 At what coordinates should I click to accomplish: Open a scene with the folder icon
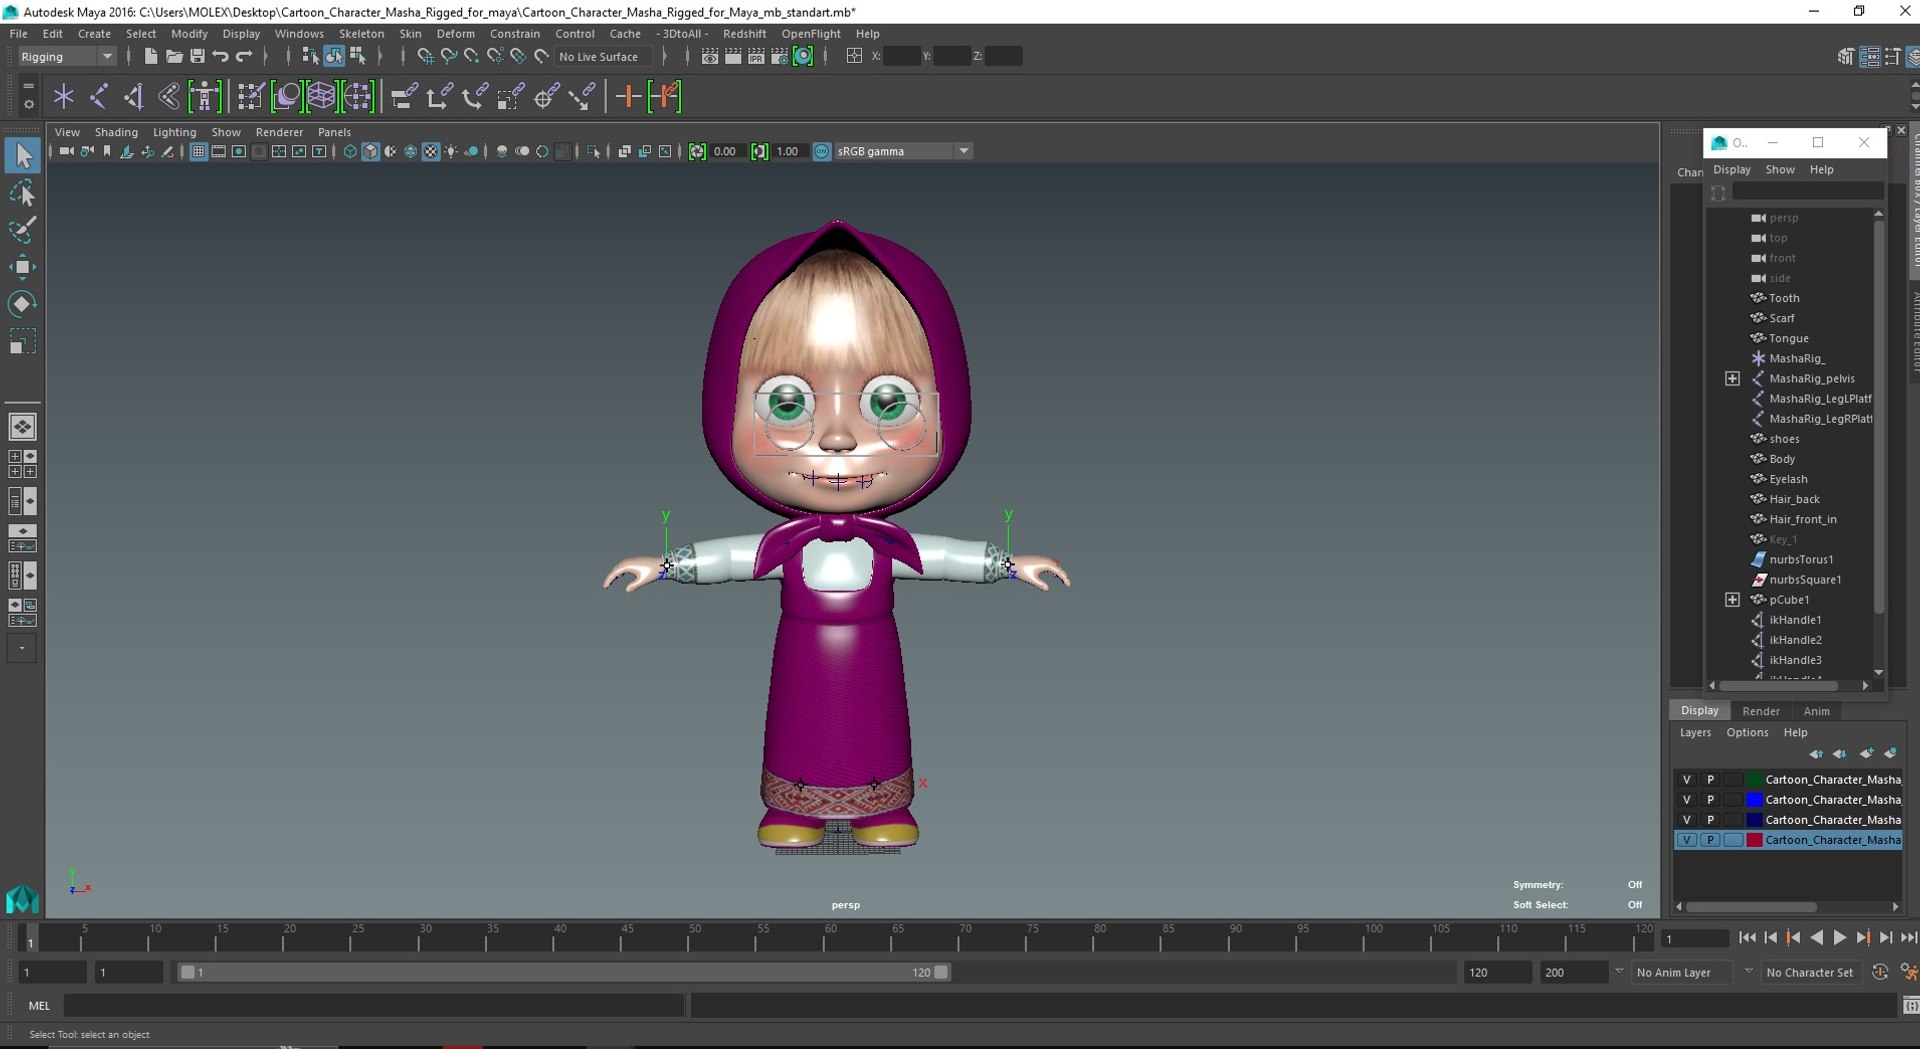point(174,56)
